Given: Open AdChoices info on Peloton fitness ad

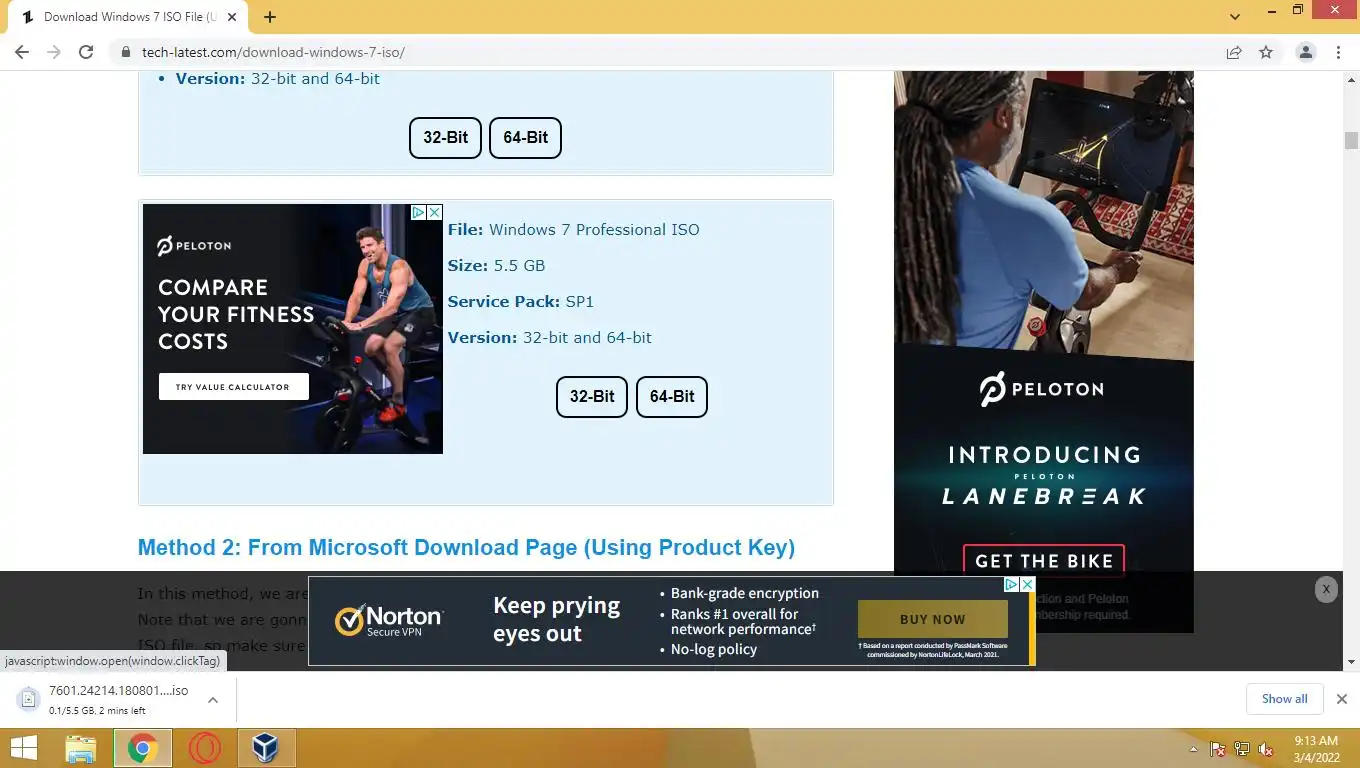Looking at the screenshot, I should tap(419, 212).
